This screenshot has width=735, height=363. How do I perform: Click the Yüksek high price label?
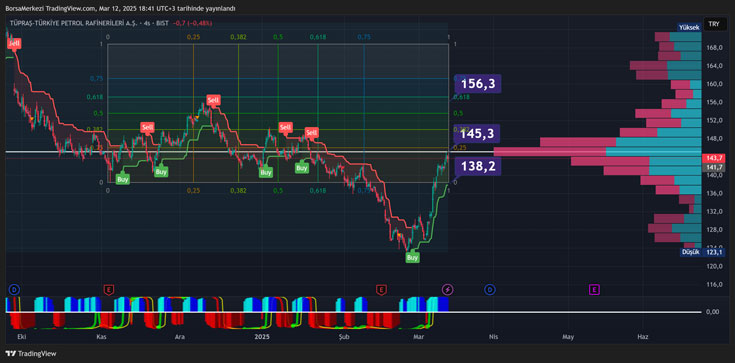click(x=689, y=27)
